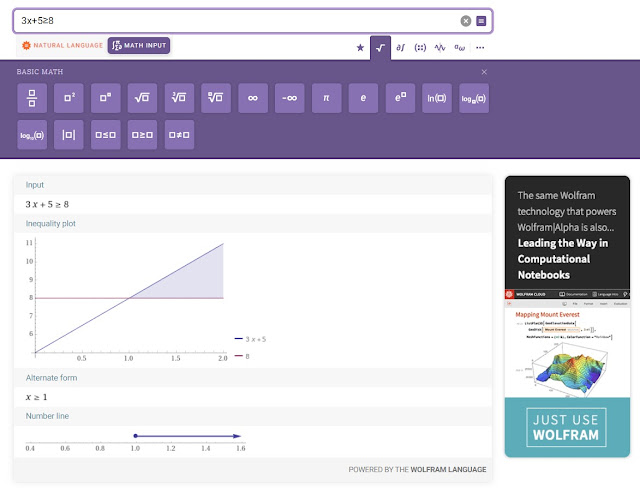640x488 pixels.
Task: Open the calculus integral symbols tab
Action: coord(400,48)
